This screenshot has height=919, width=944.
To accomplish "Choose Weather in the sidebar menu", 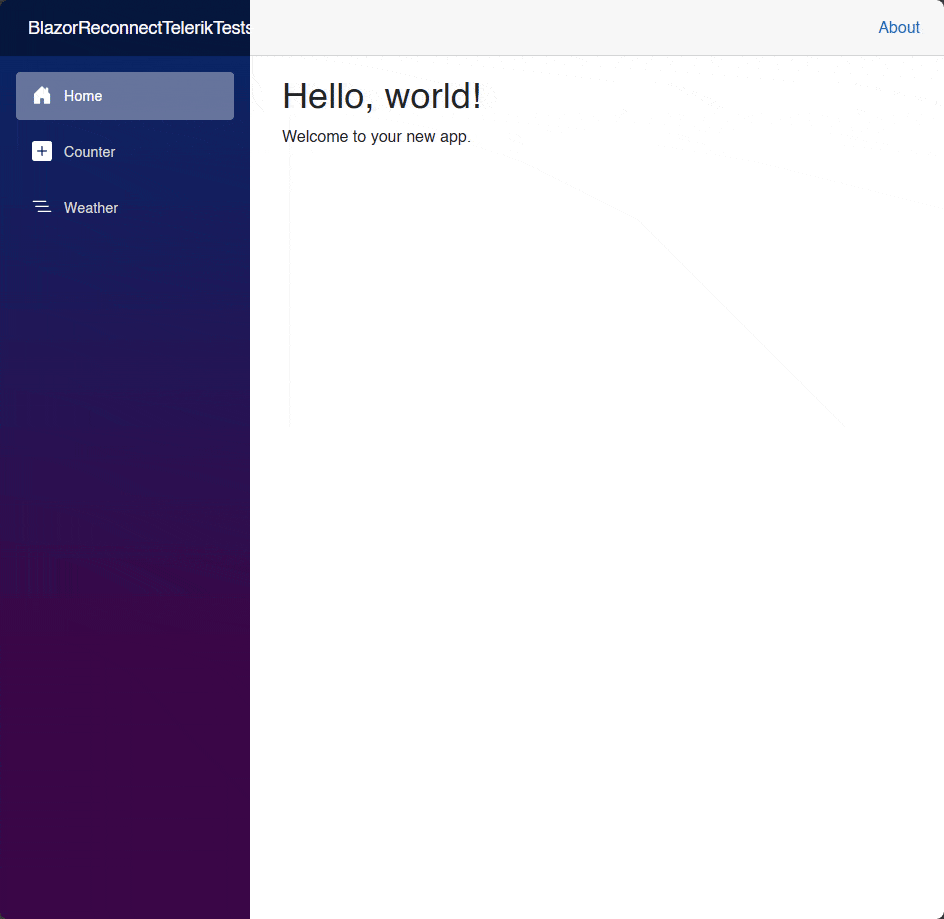I will (90, 207).
